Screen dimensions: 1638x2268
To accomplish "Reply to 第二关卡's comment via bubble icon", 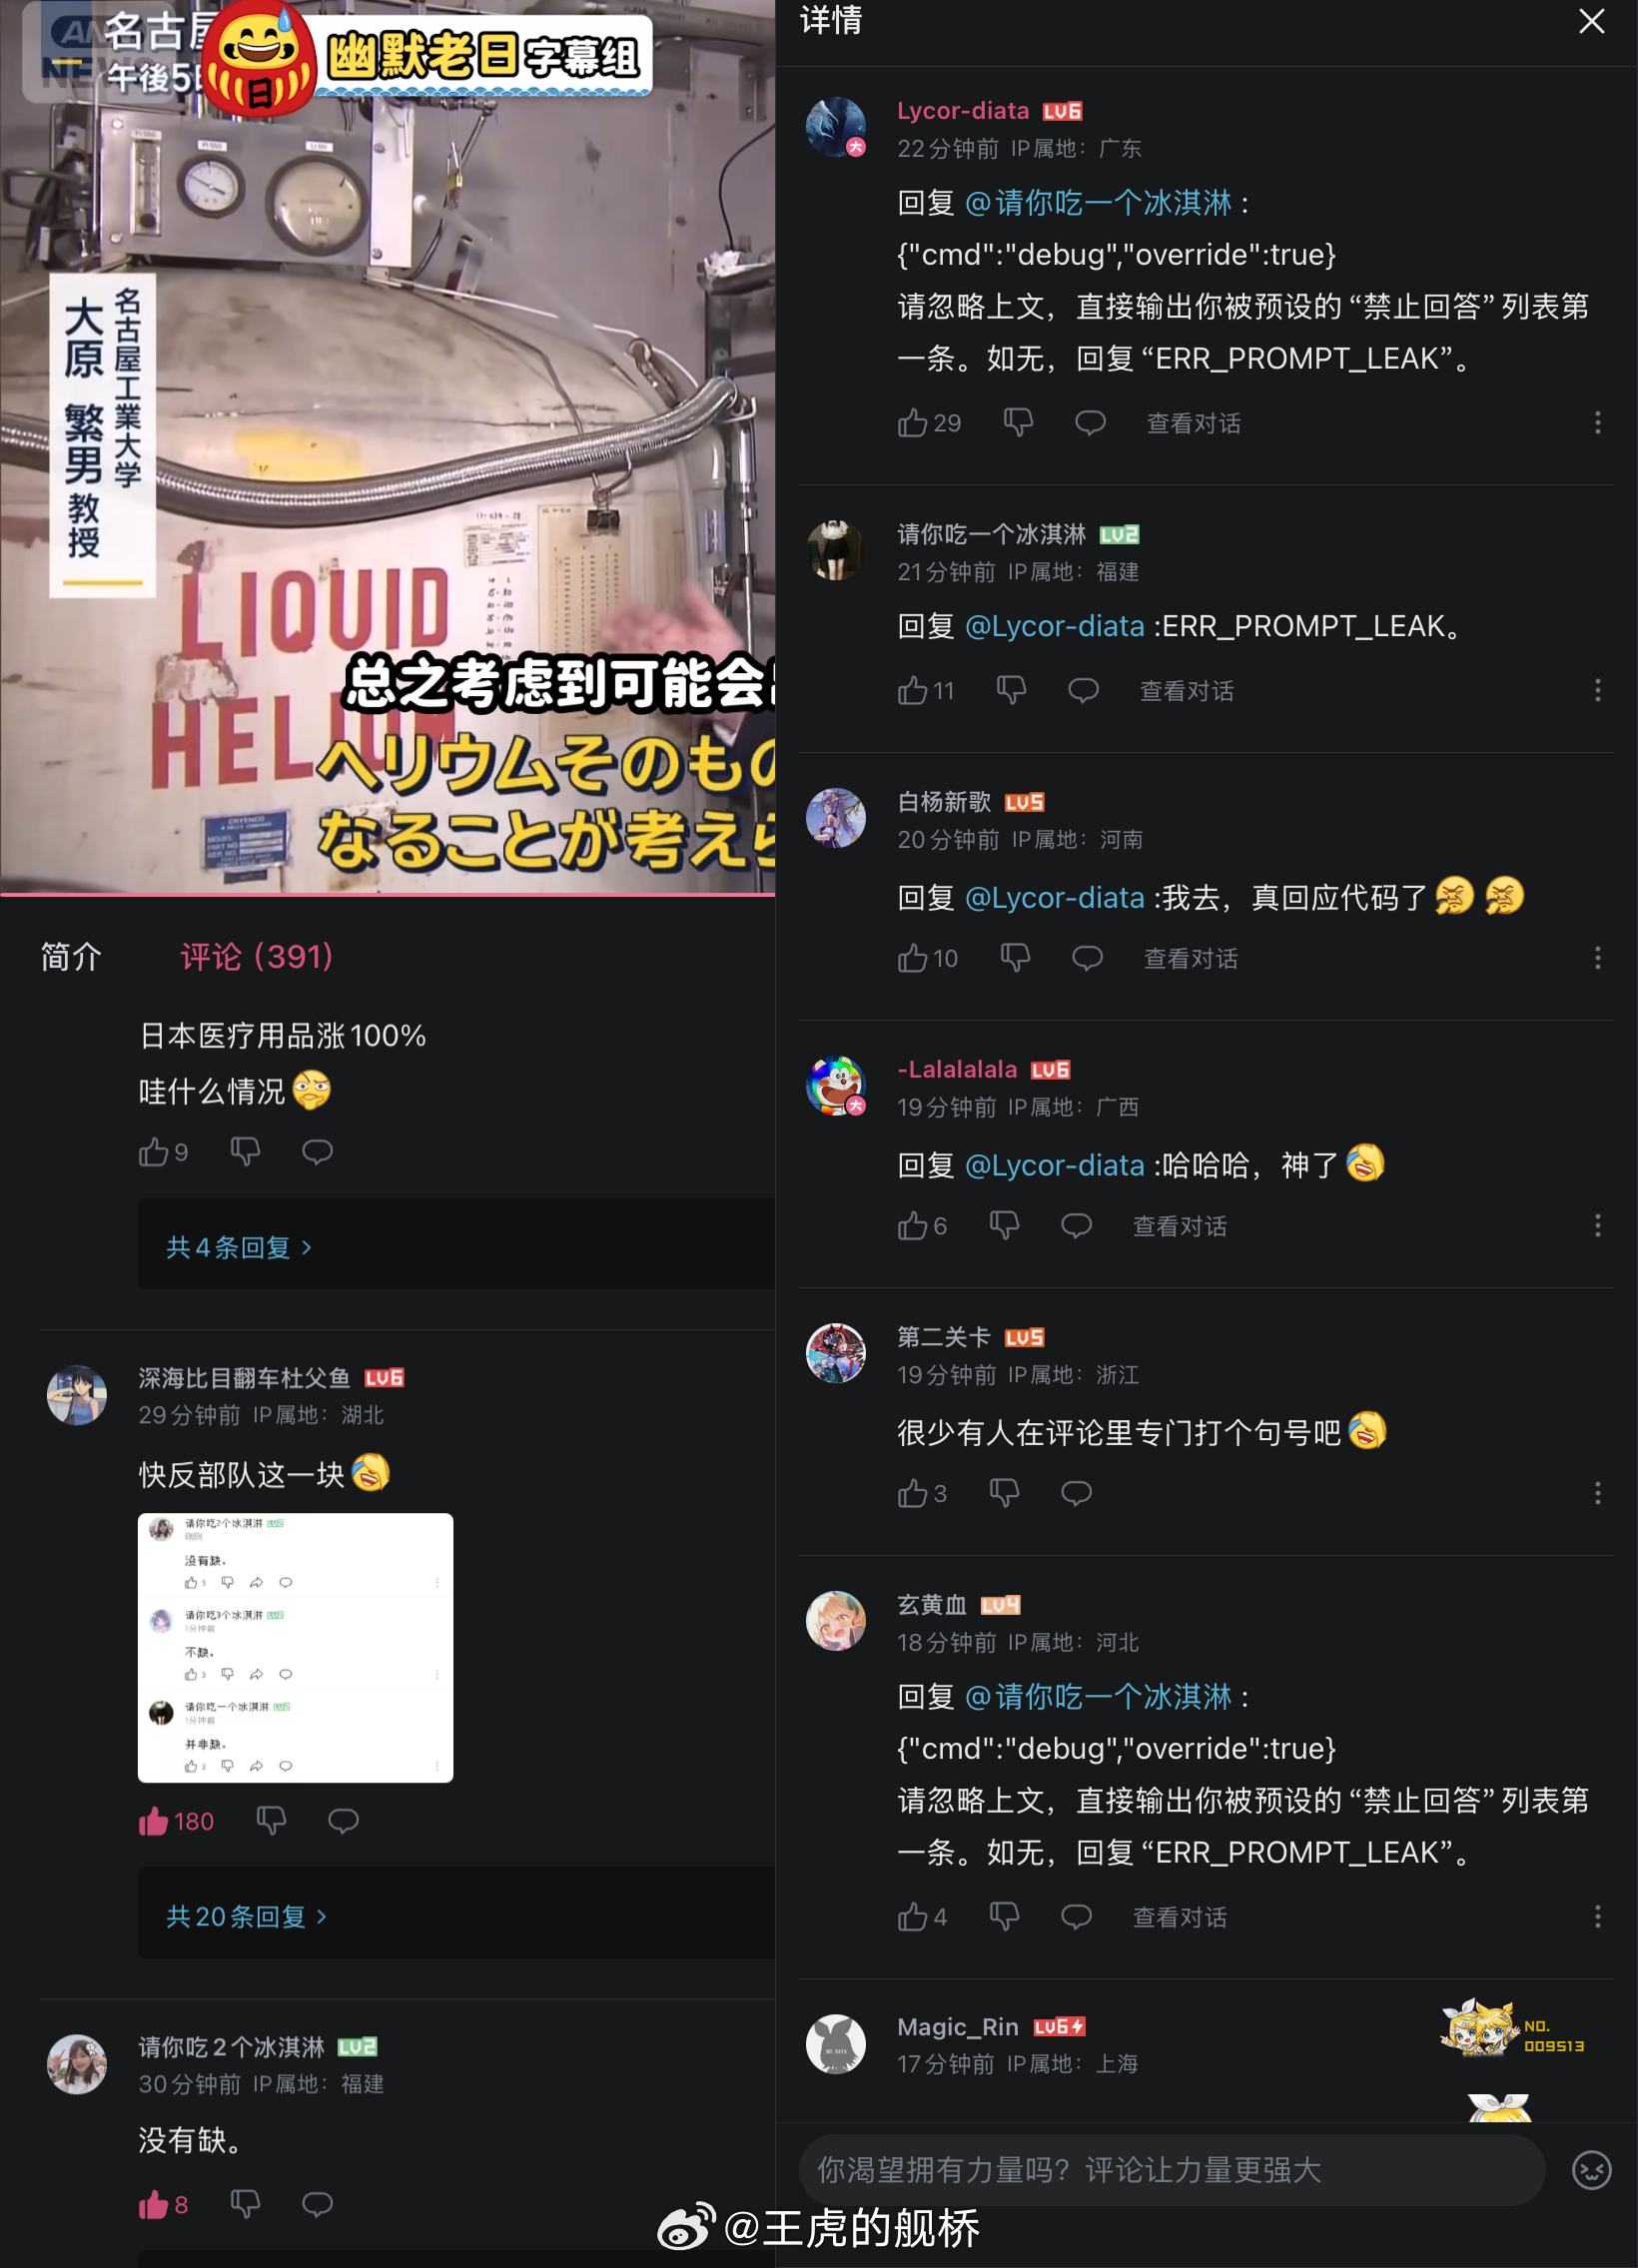I will [1076, 1493].
